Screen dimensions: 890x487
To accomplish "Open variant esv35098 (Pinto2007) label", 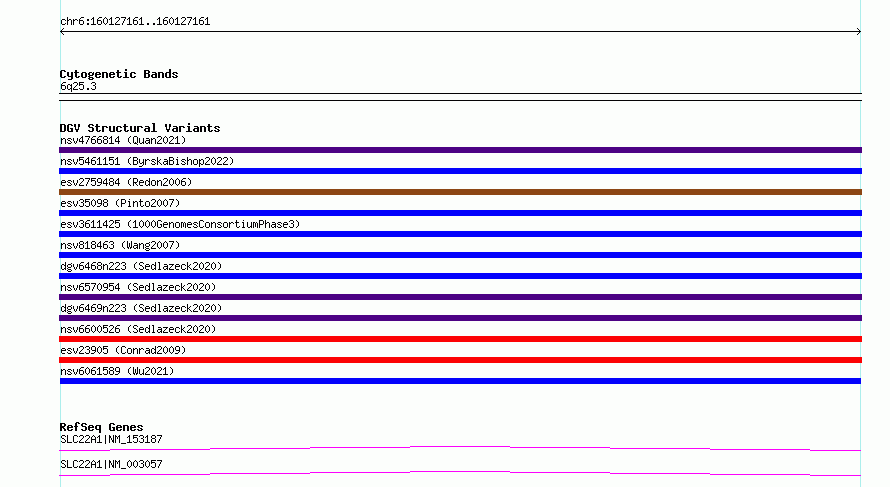I will (x=120, y=203).
